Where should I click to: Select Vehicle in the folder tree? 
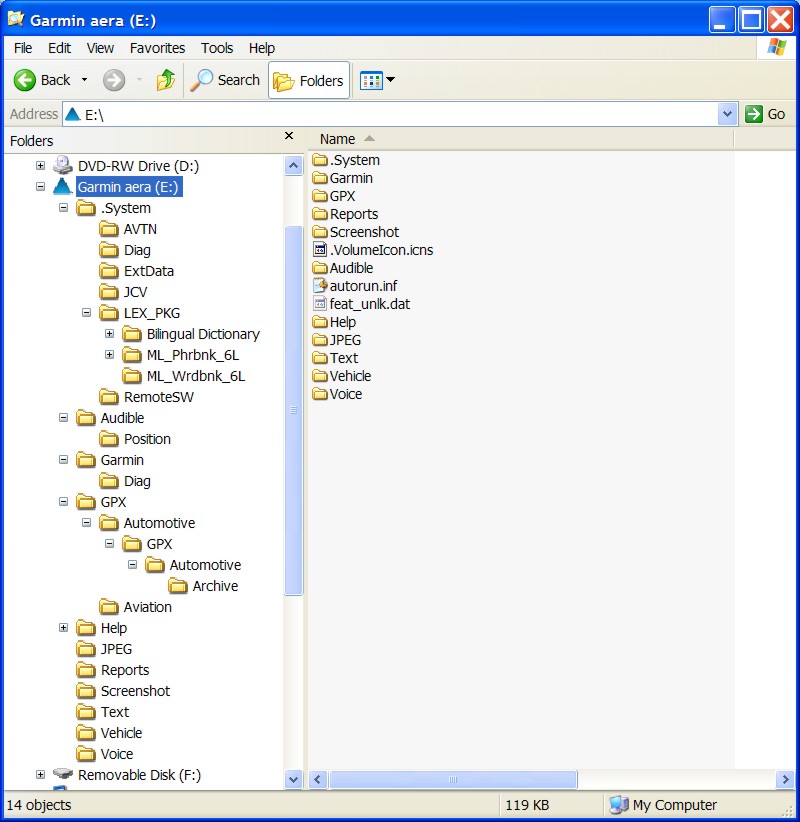click(x=121, y=733)
